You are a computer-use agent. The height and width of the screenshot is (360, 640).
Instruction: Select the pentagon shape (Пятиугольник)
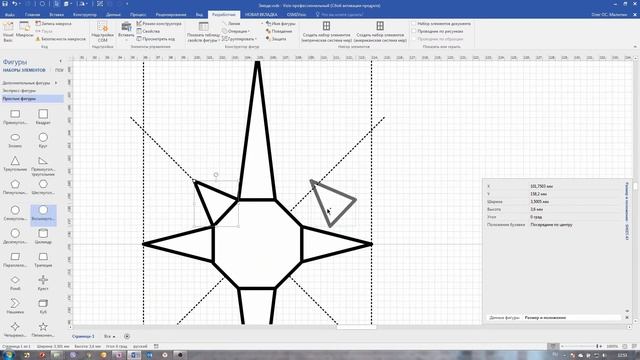click(x=15, y=187)
